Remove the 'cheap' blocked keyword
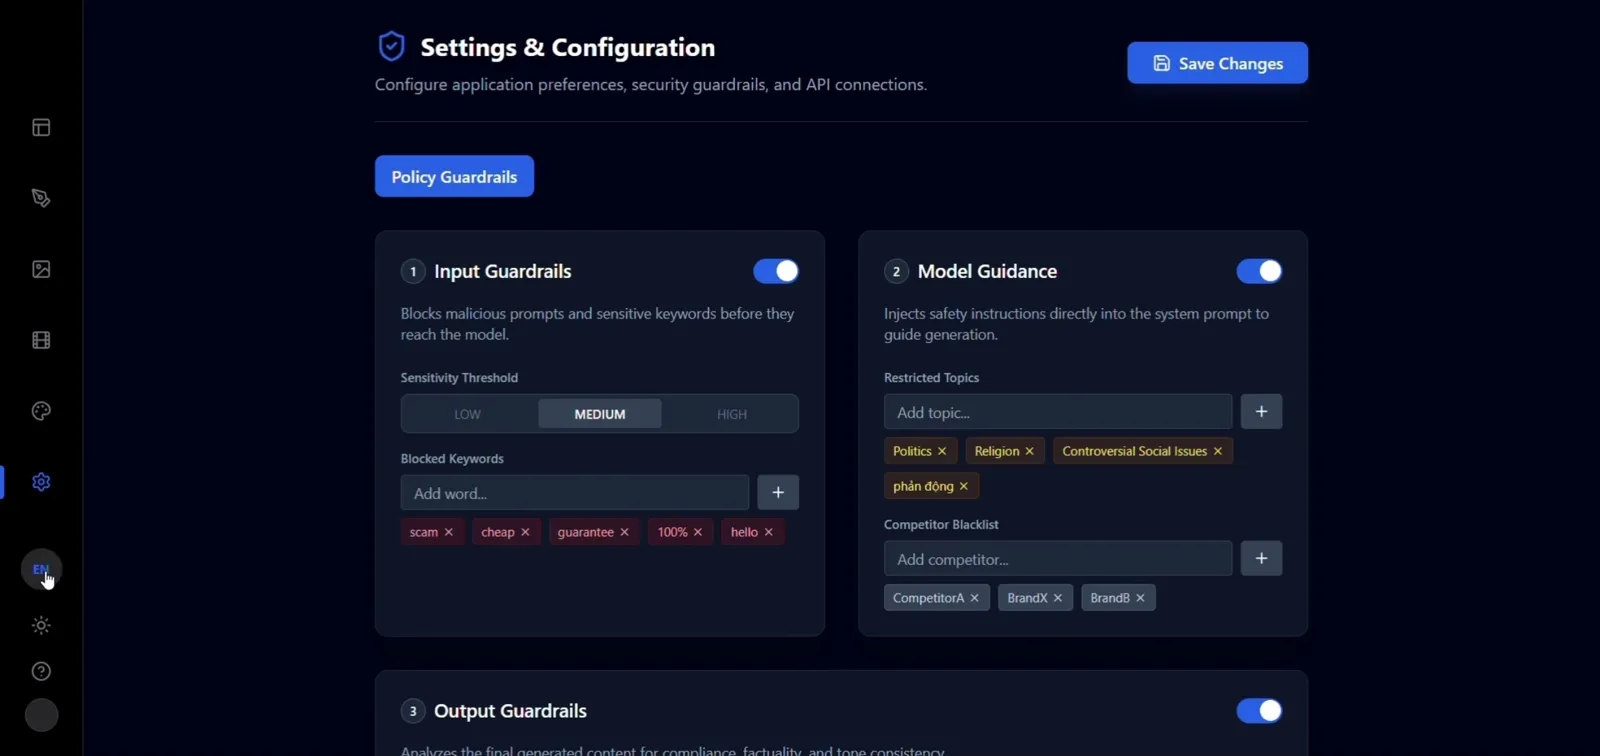Image resolution: width=1600 pixels, height=756 pixels. pyautogui.click(x=525, y=532)
